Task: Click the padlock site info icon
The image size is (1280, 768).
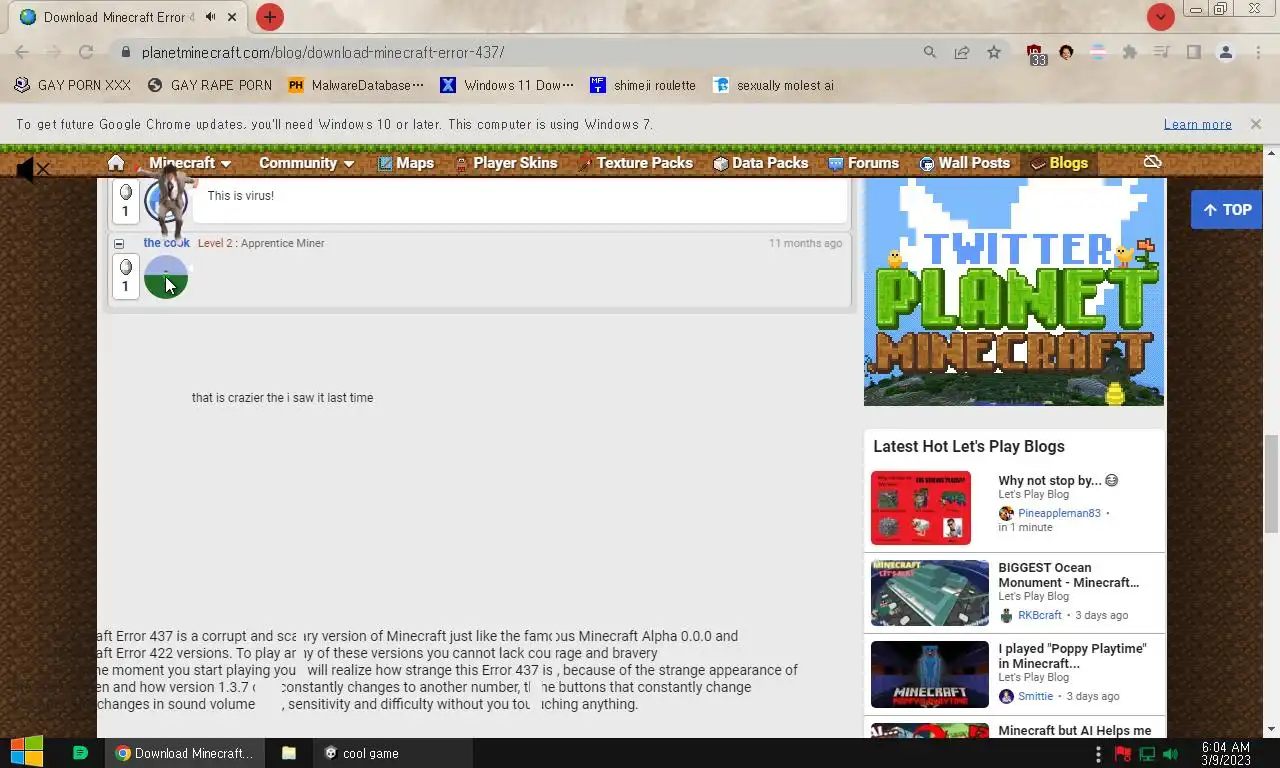Action: pos(125,52)
